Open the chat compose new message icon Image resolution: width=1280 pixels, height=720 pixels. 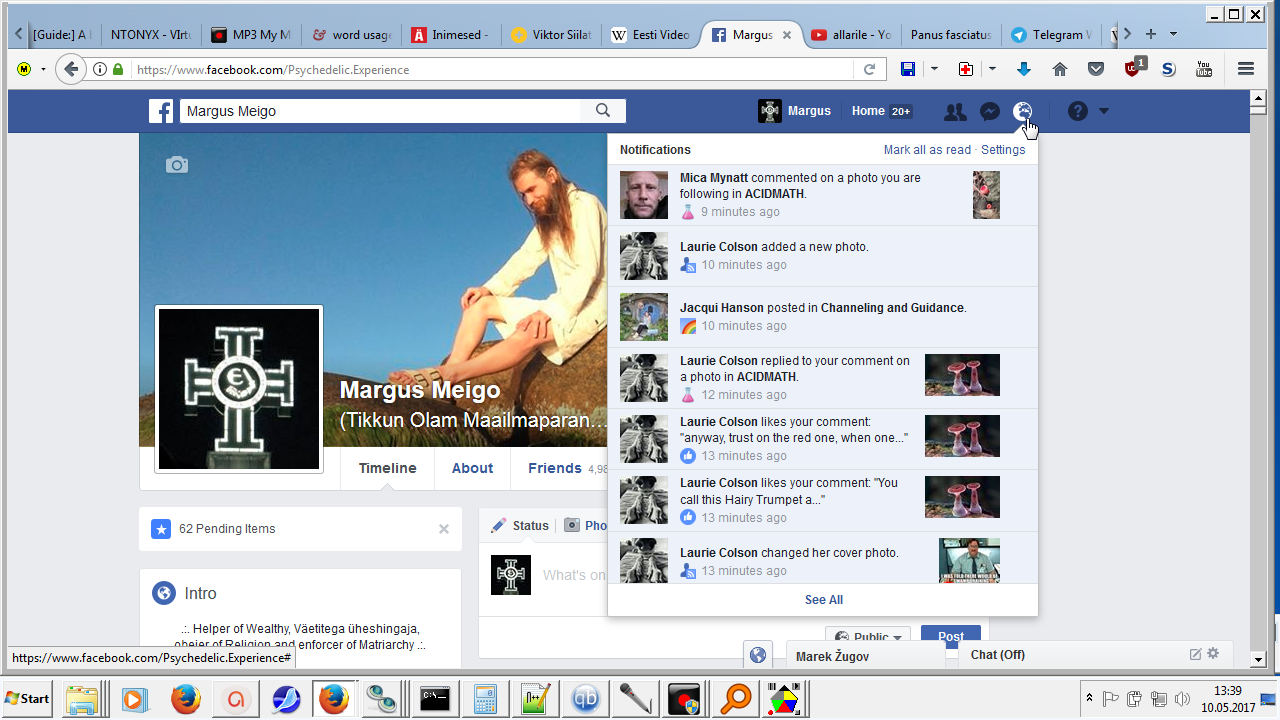tap(1195, 654)
